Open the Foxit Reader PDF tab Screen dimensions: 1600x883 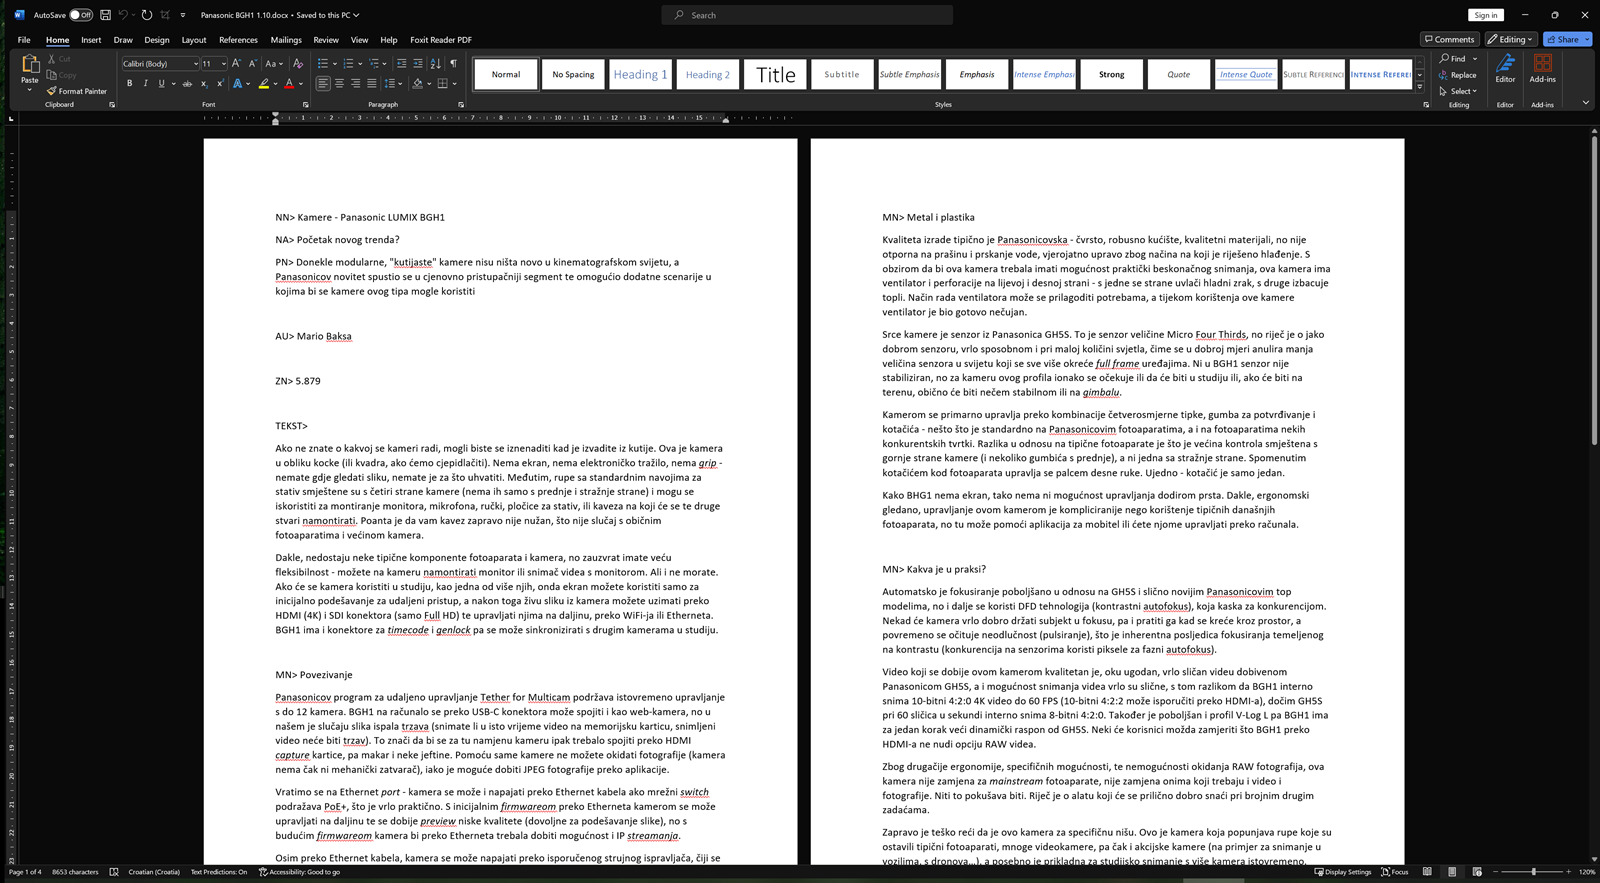click(x=441, y=40)
